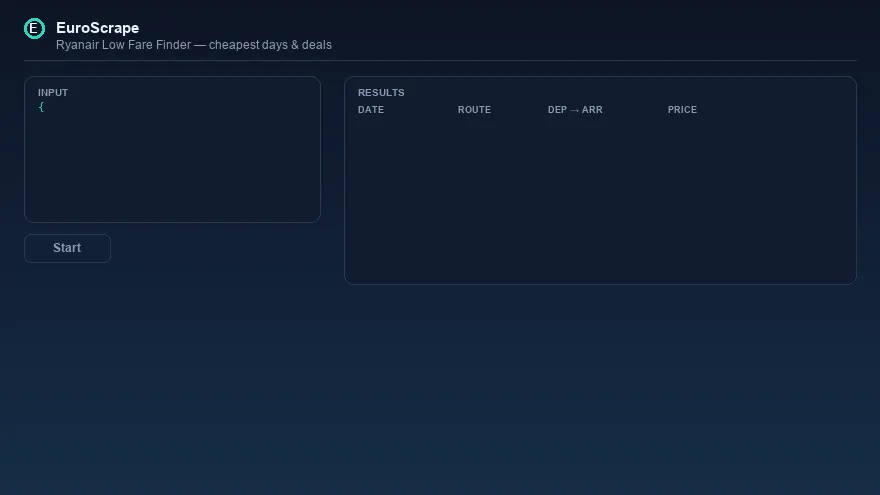Click the RESULTS panel label
This screenshot has width=880, height=495.
(x=381, y=93)
